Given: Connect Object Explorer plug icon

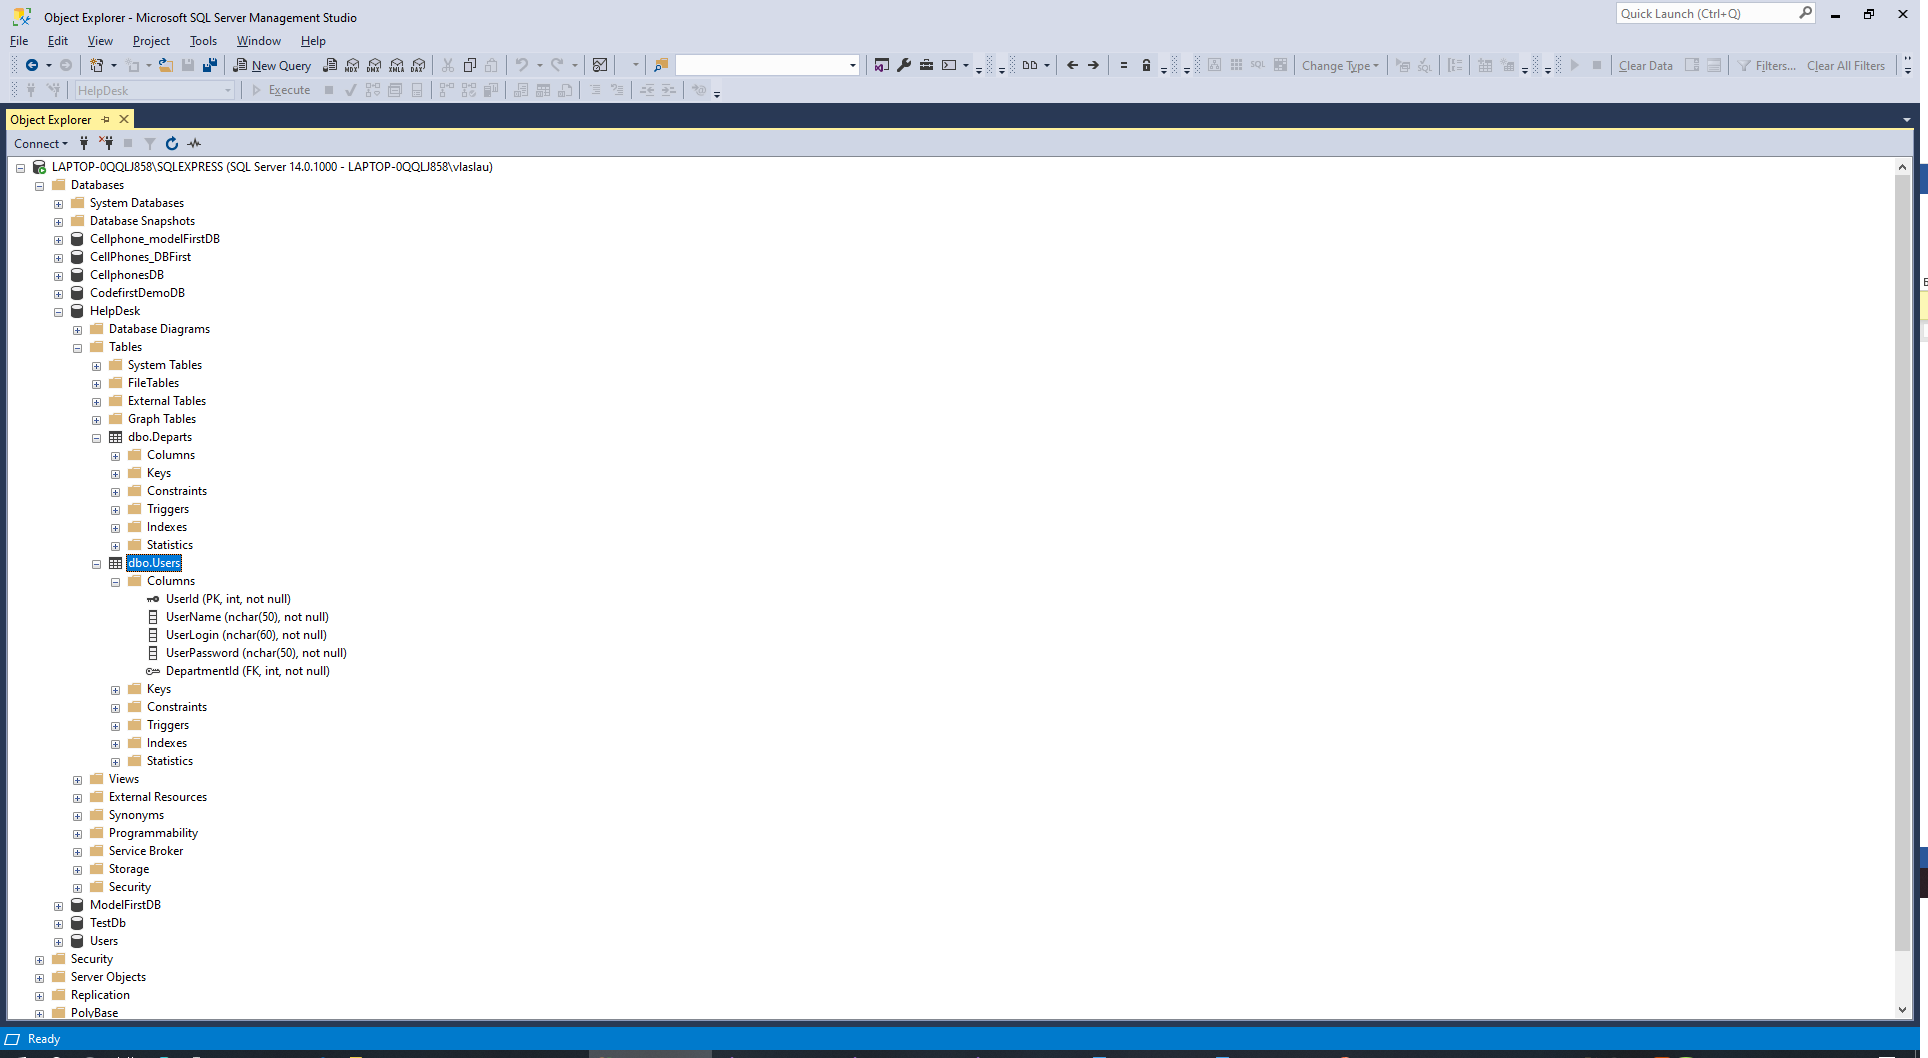Looking at the screenshot, I should coord(84,143).
